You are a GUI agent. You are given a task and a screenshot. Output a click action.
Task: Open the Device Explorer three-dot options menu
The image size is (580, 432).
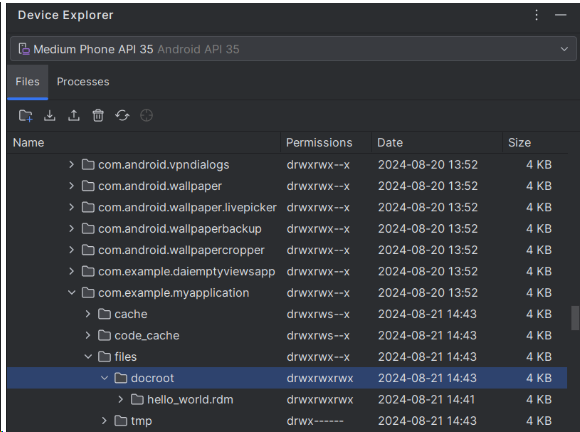(x=536, y=15)
